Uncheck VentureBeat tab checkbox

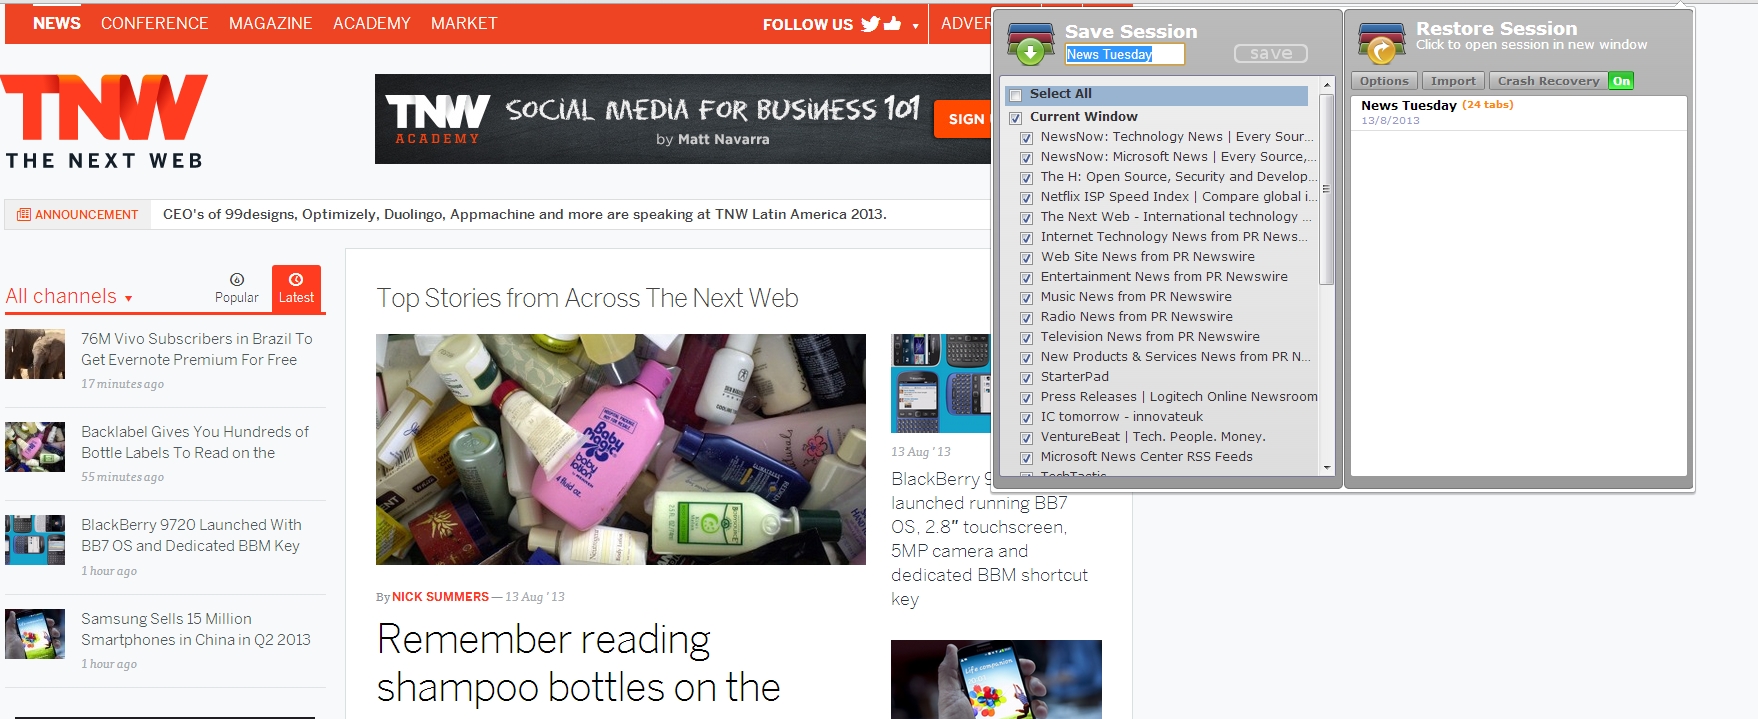1026,438
